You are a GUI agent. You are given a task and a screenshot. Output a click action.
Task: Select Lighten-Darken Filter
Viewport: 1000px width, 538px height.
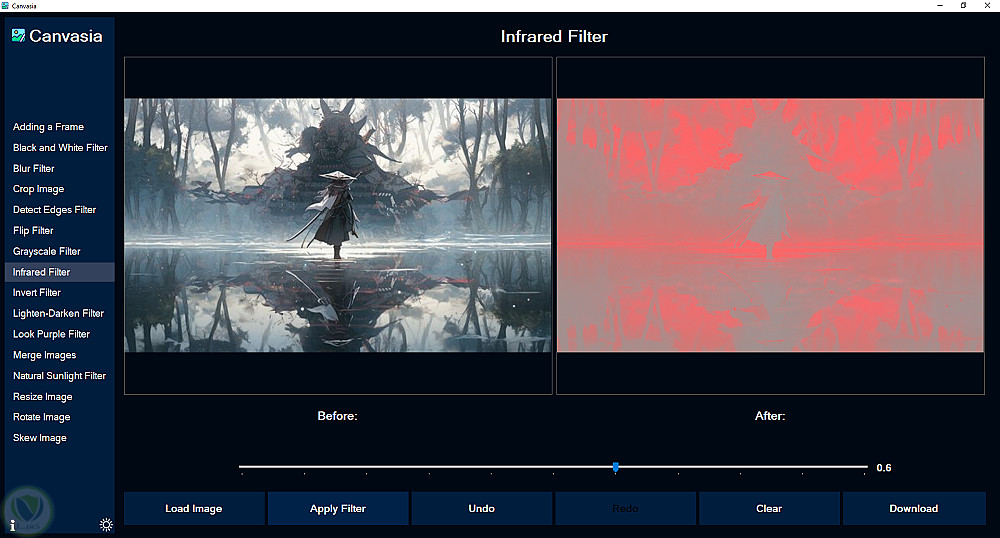coord(58,313)
